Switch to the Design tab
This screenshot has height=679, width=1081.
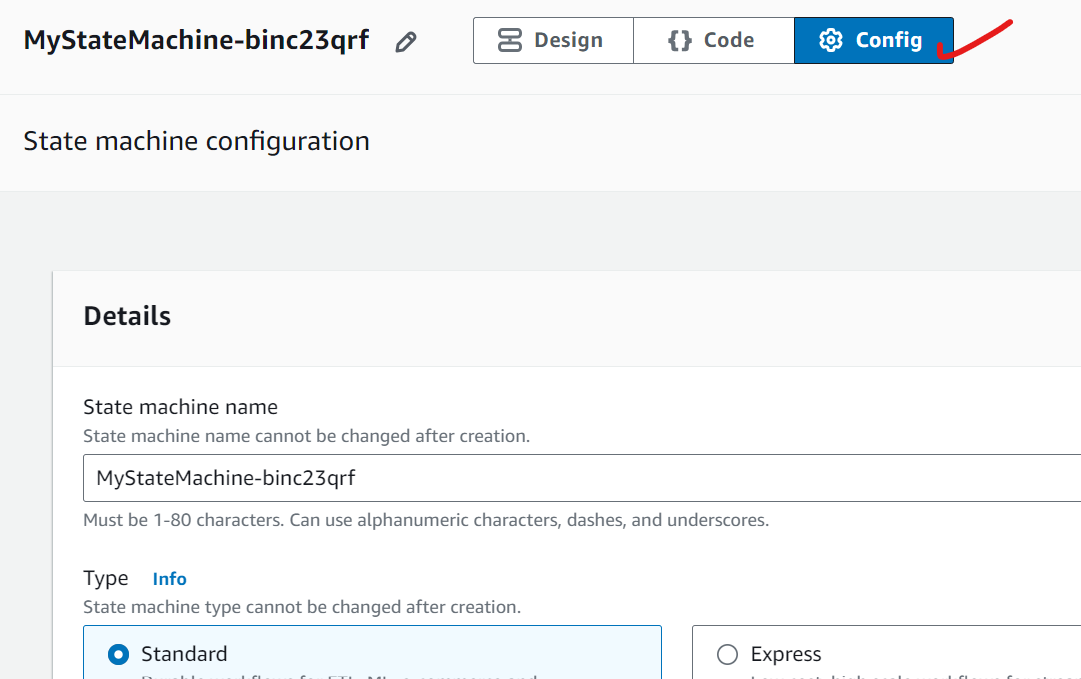pos(553,41)
